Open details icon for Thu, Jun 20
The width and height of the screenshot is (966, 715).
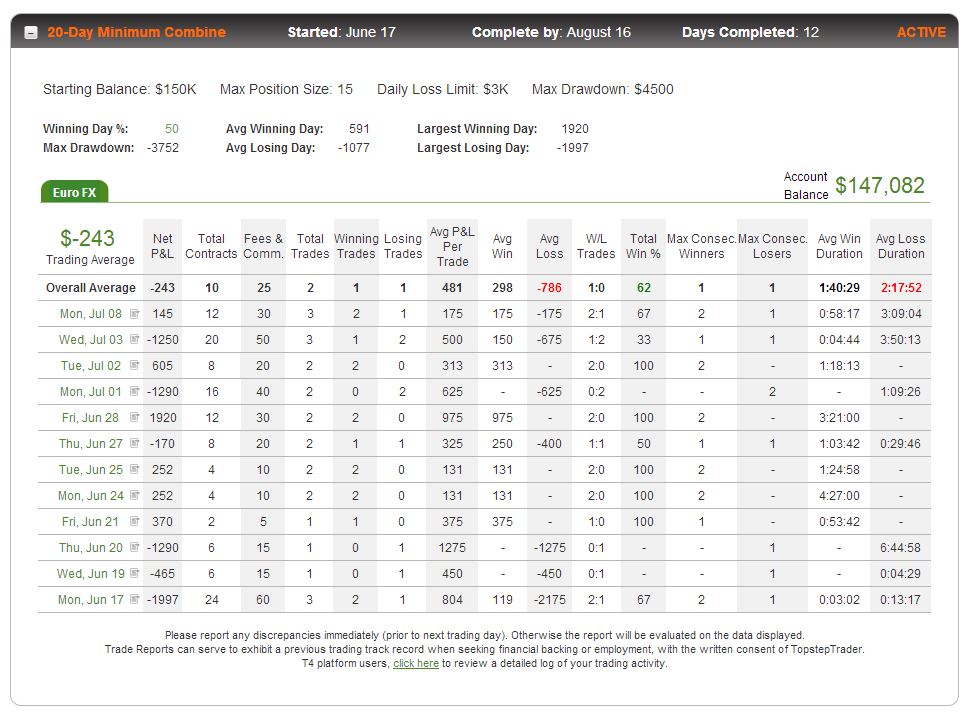pos(134,547)
